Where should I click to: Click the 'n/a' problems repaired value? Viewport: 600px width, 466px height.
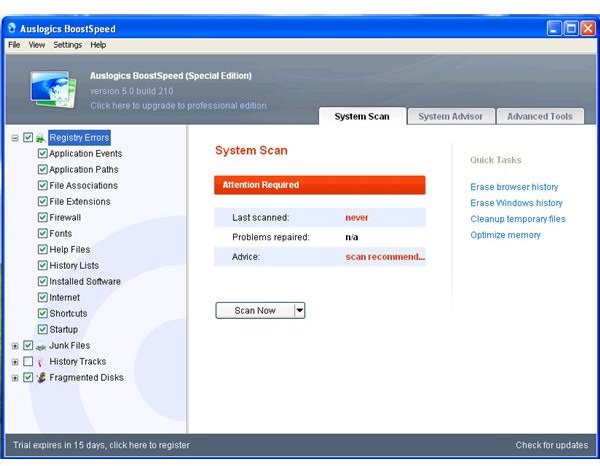pos(352,237)
